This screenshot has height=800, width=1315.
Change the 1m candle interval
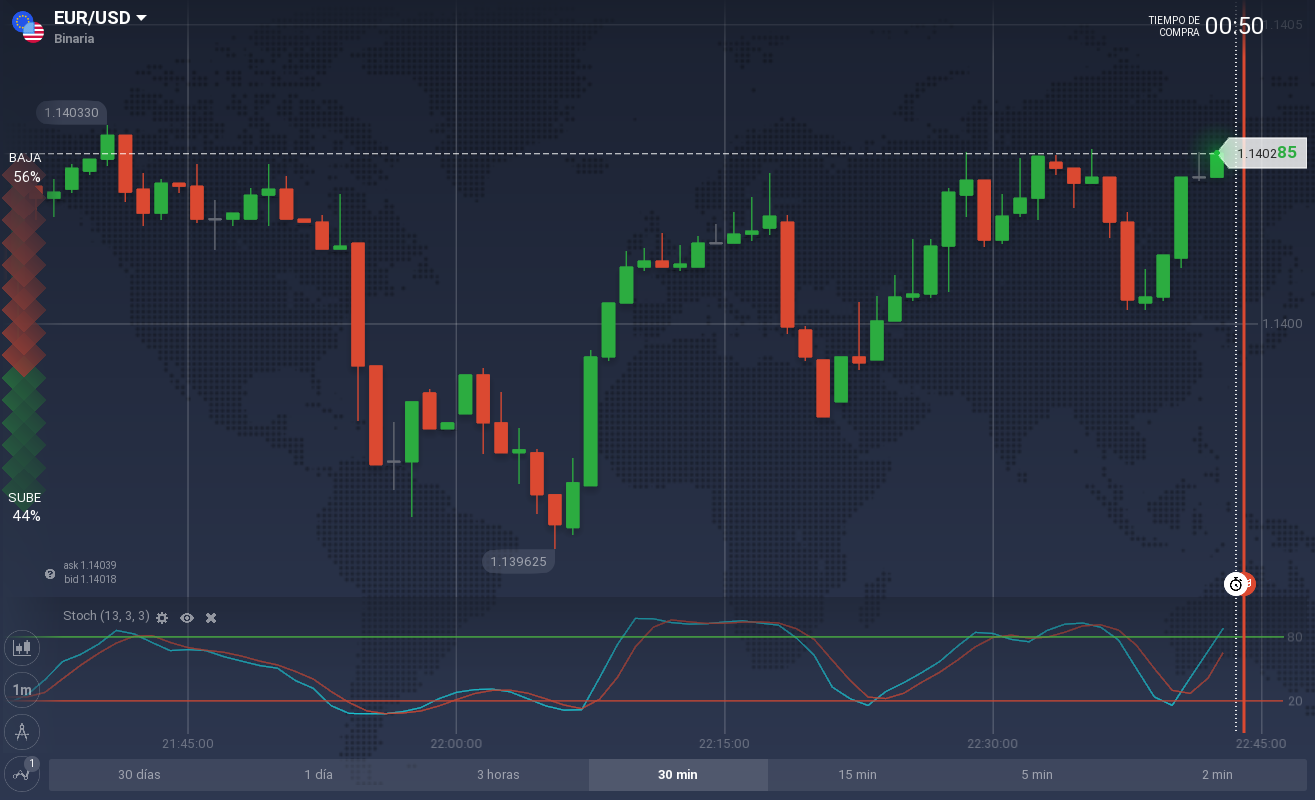pos(21,690)
